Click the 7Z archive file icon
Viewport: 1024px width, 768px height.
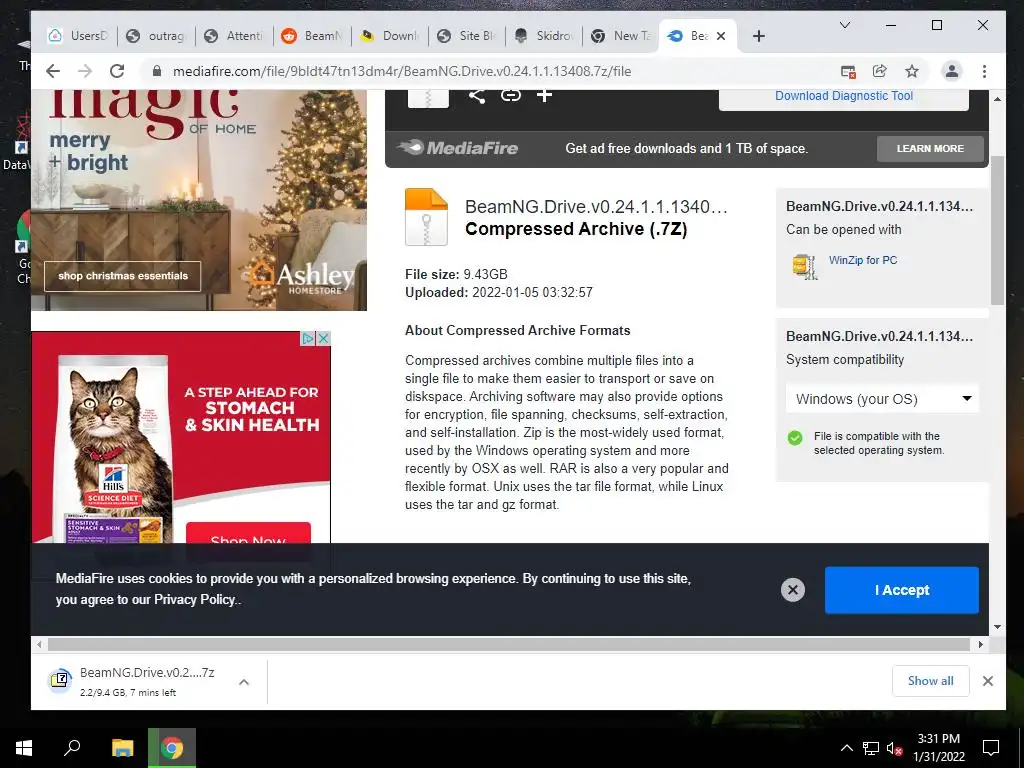point(426,217)
